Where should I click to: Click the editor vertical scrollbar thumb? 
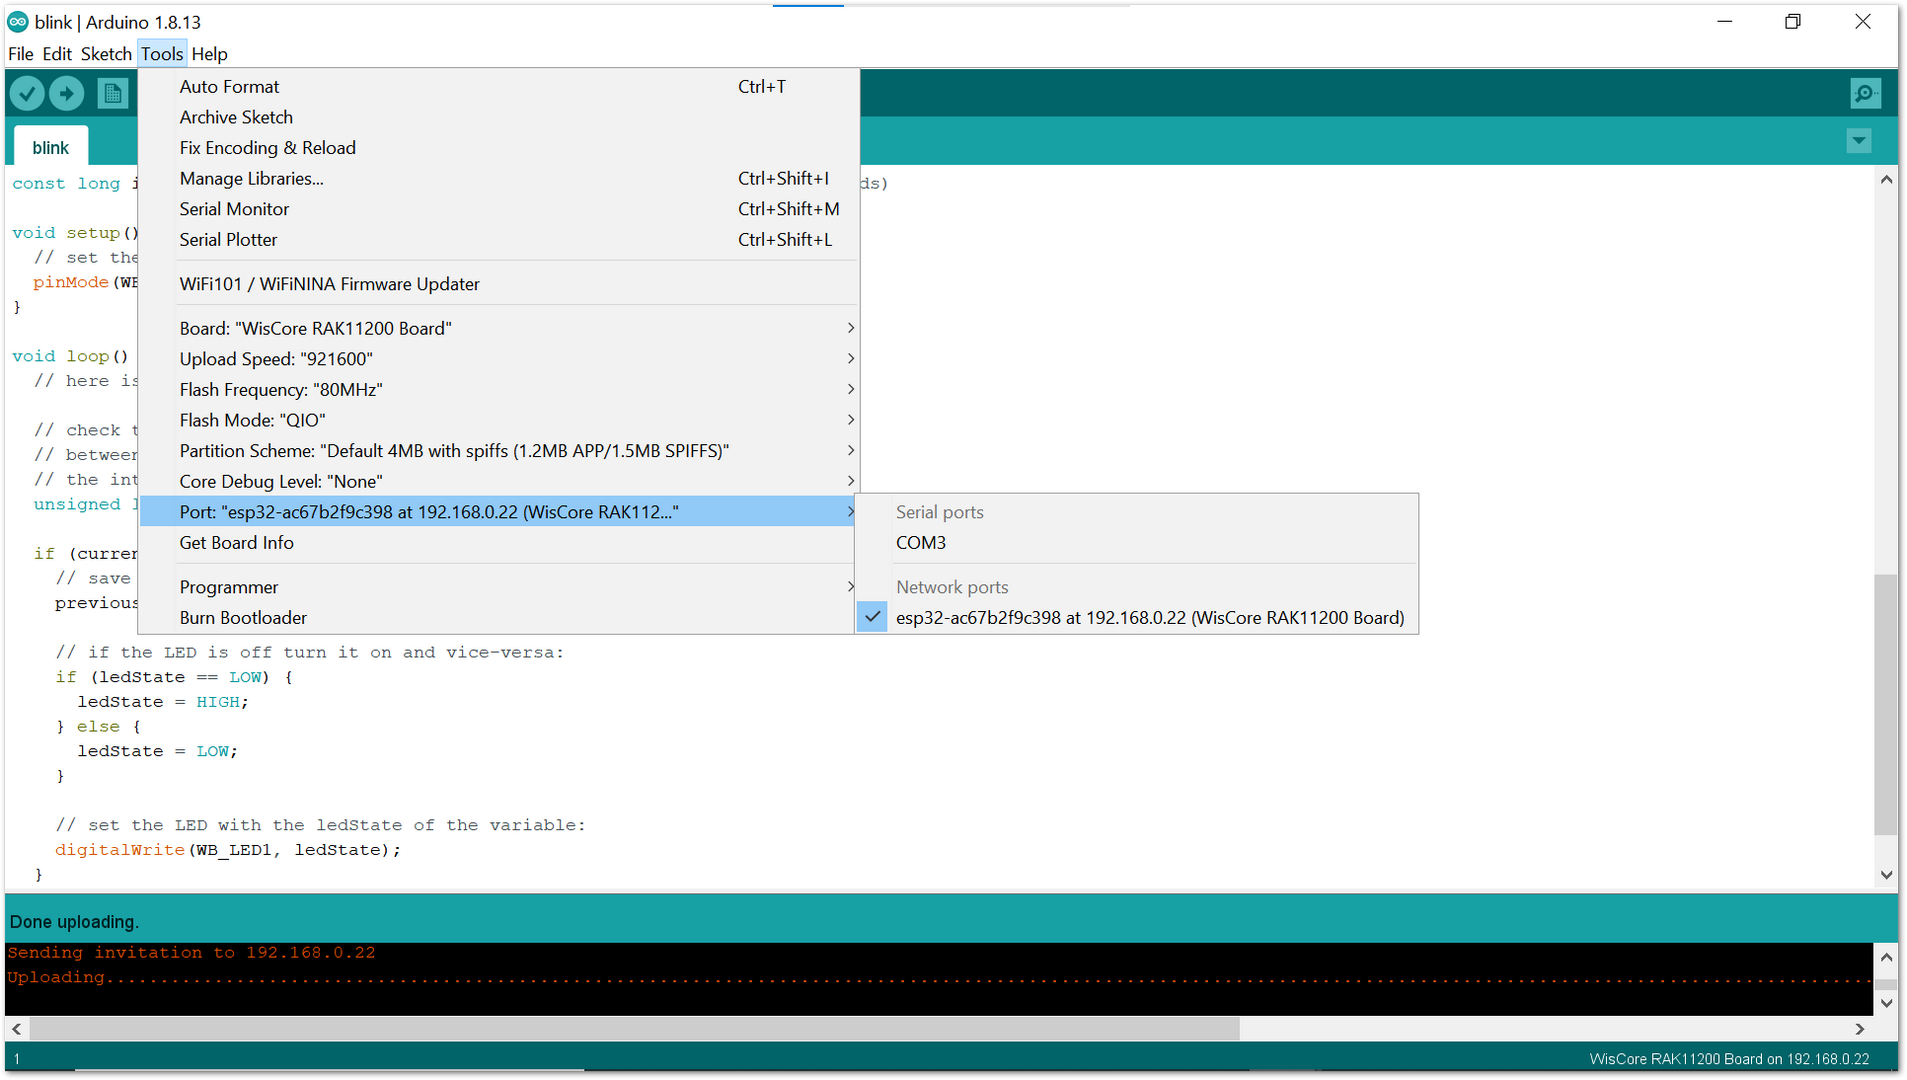(1886, 704)
